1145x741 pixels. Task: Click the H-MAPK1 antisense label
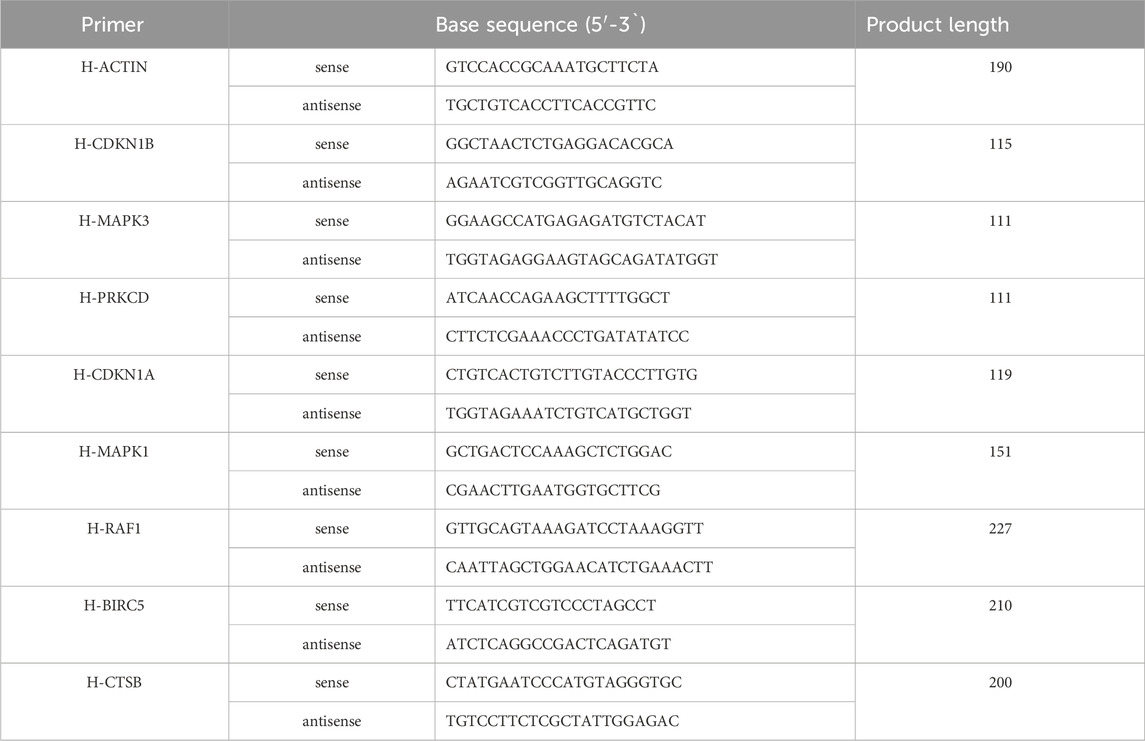pos(332,491)
